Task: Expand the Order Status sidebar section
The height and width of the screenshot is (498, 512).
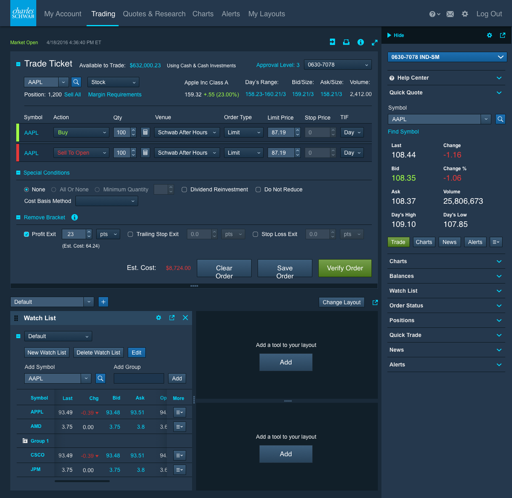Action: pos(446,305)
